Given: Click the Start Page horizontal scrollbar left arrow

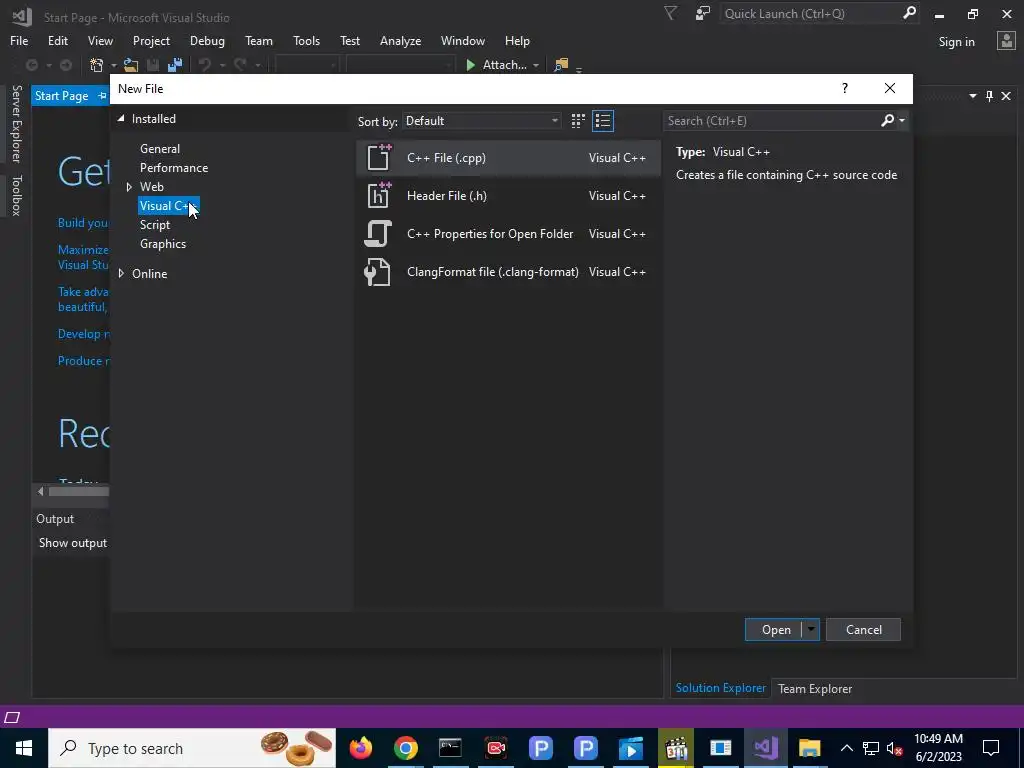Looking at the screenshot, I should [x=40, y=491].
